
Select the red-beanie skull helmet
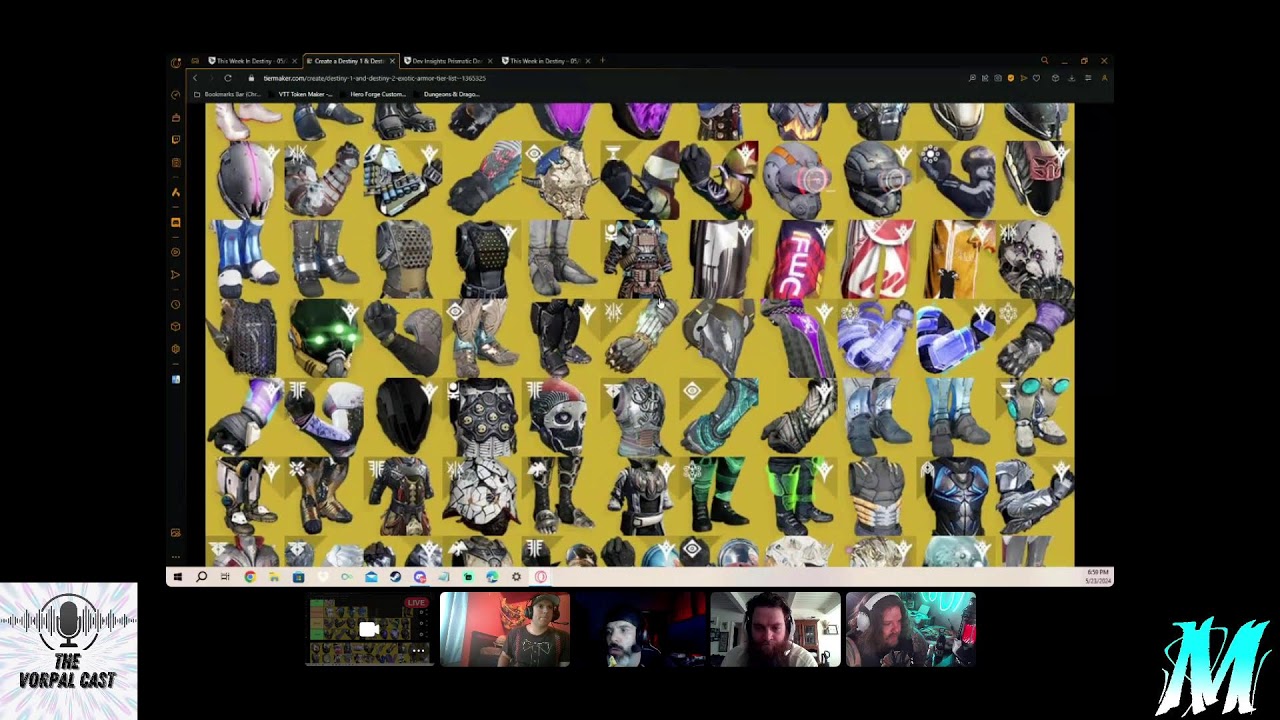click(560, 416)
